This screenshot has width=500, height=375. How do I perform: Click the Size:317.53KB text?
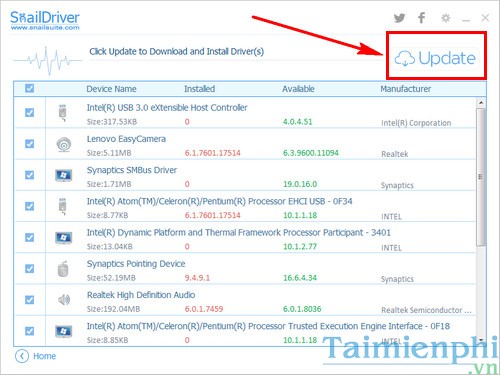point(112,122)
